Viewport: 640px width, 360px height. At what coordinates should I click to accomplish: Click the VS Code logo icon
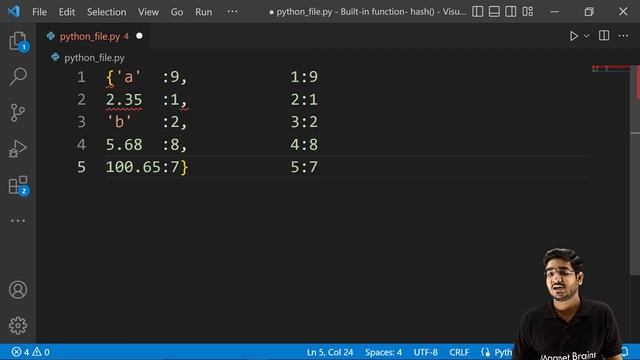click(x=13, y=11)
